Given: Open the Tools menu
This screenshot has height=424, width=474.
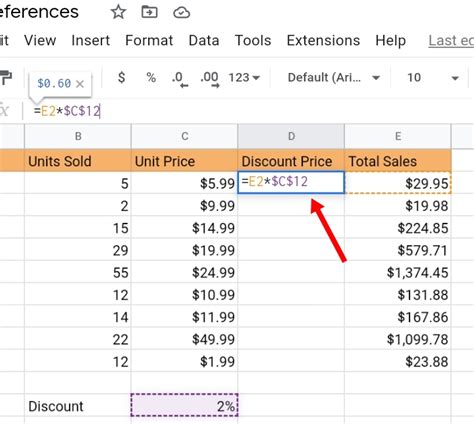Looking at the screenshot, I should (x=253, y=41).
